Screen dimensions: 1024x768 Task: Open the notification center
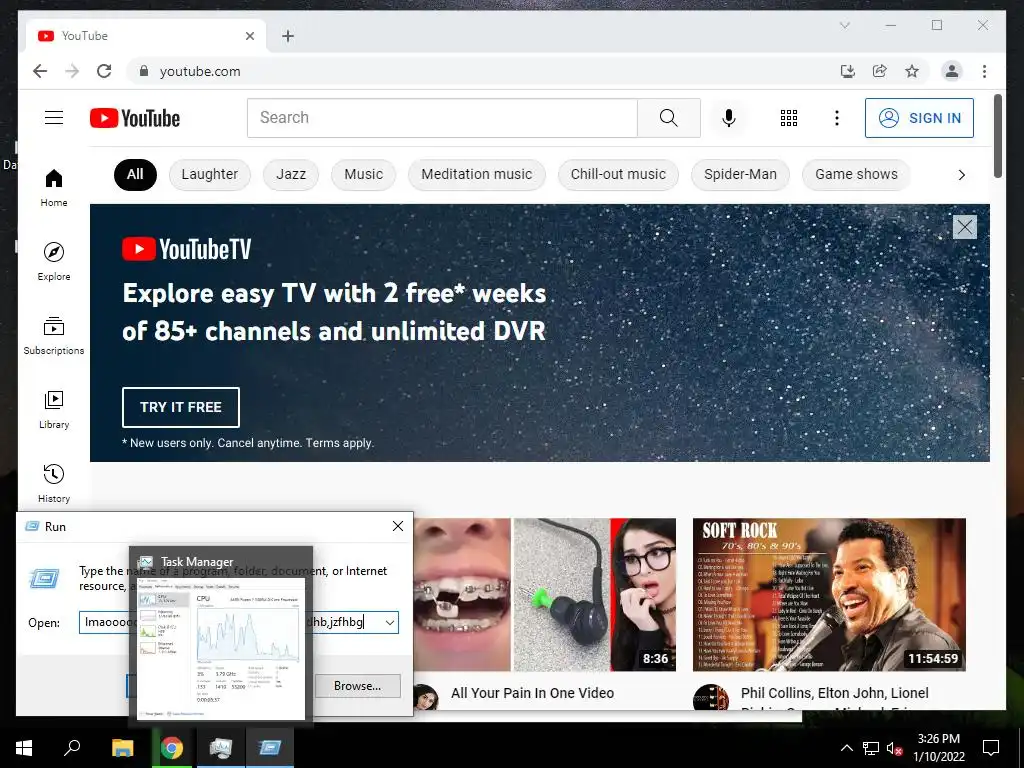(x=991, y=747)
